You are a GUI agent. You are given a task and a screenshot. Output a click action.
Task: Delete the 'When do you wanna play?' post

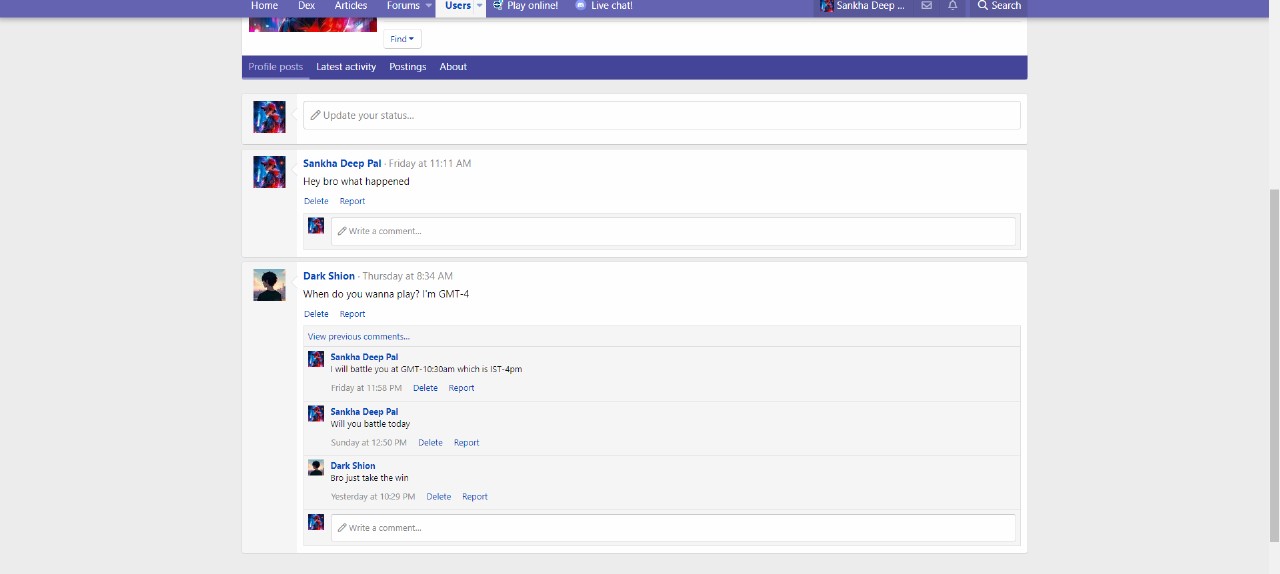click(x=316, y=314)
